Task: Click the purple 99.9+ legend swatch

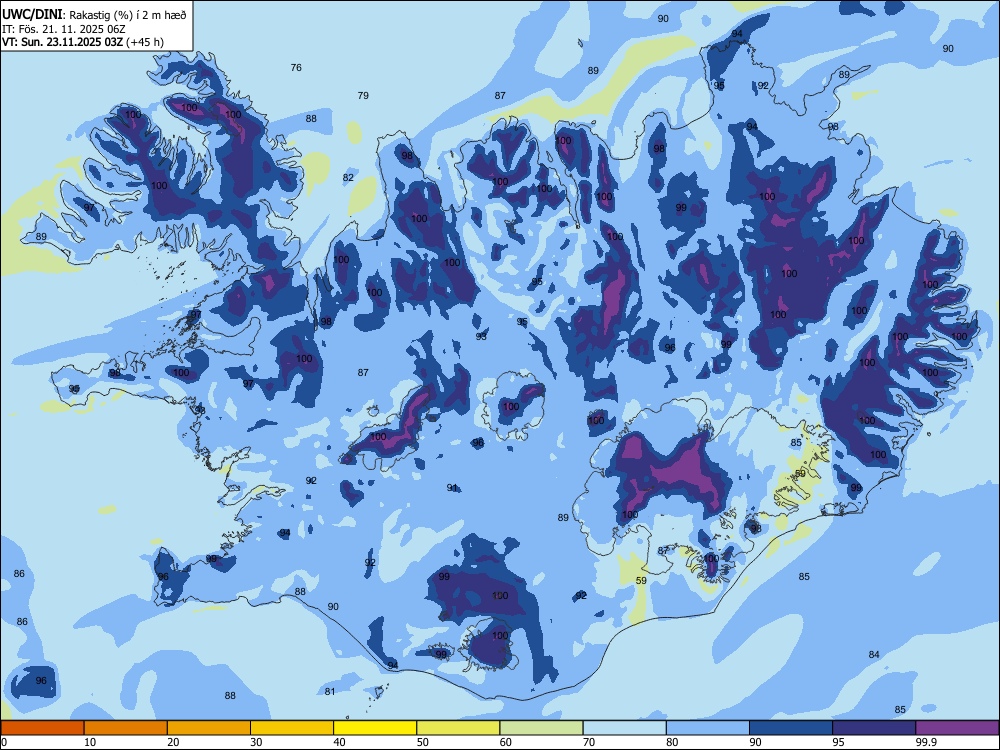Action: pos(957,728)
